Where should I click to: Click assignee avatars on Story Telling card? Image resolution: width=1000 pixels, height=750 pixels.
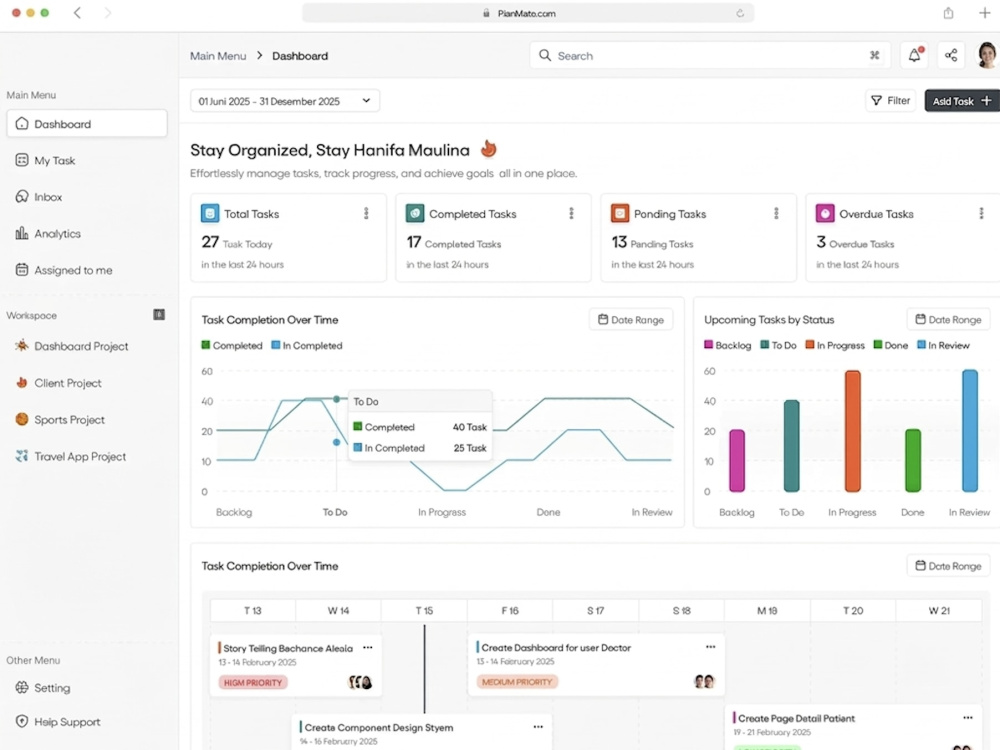pyautogui.click(x=360, y=682)
